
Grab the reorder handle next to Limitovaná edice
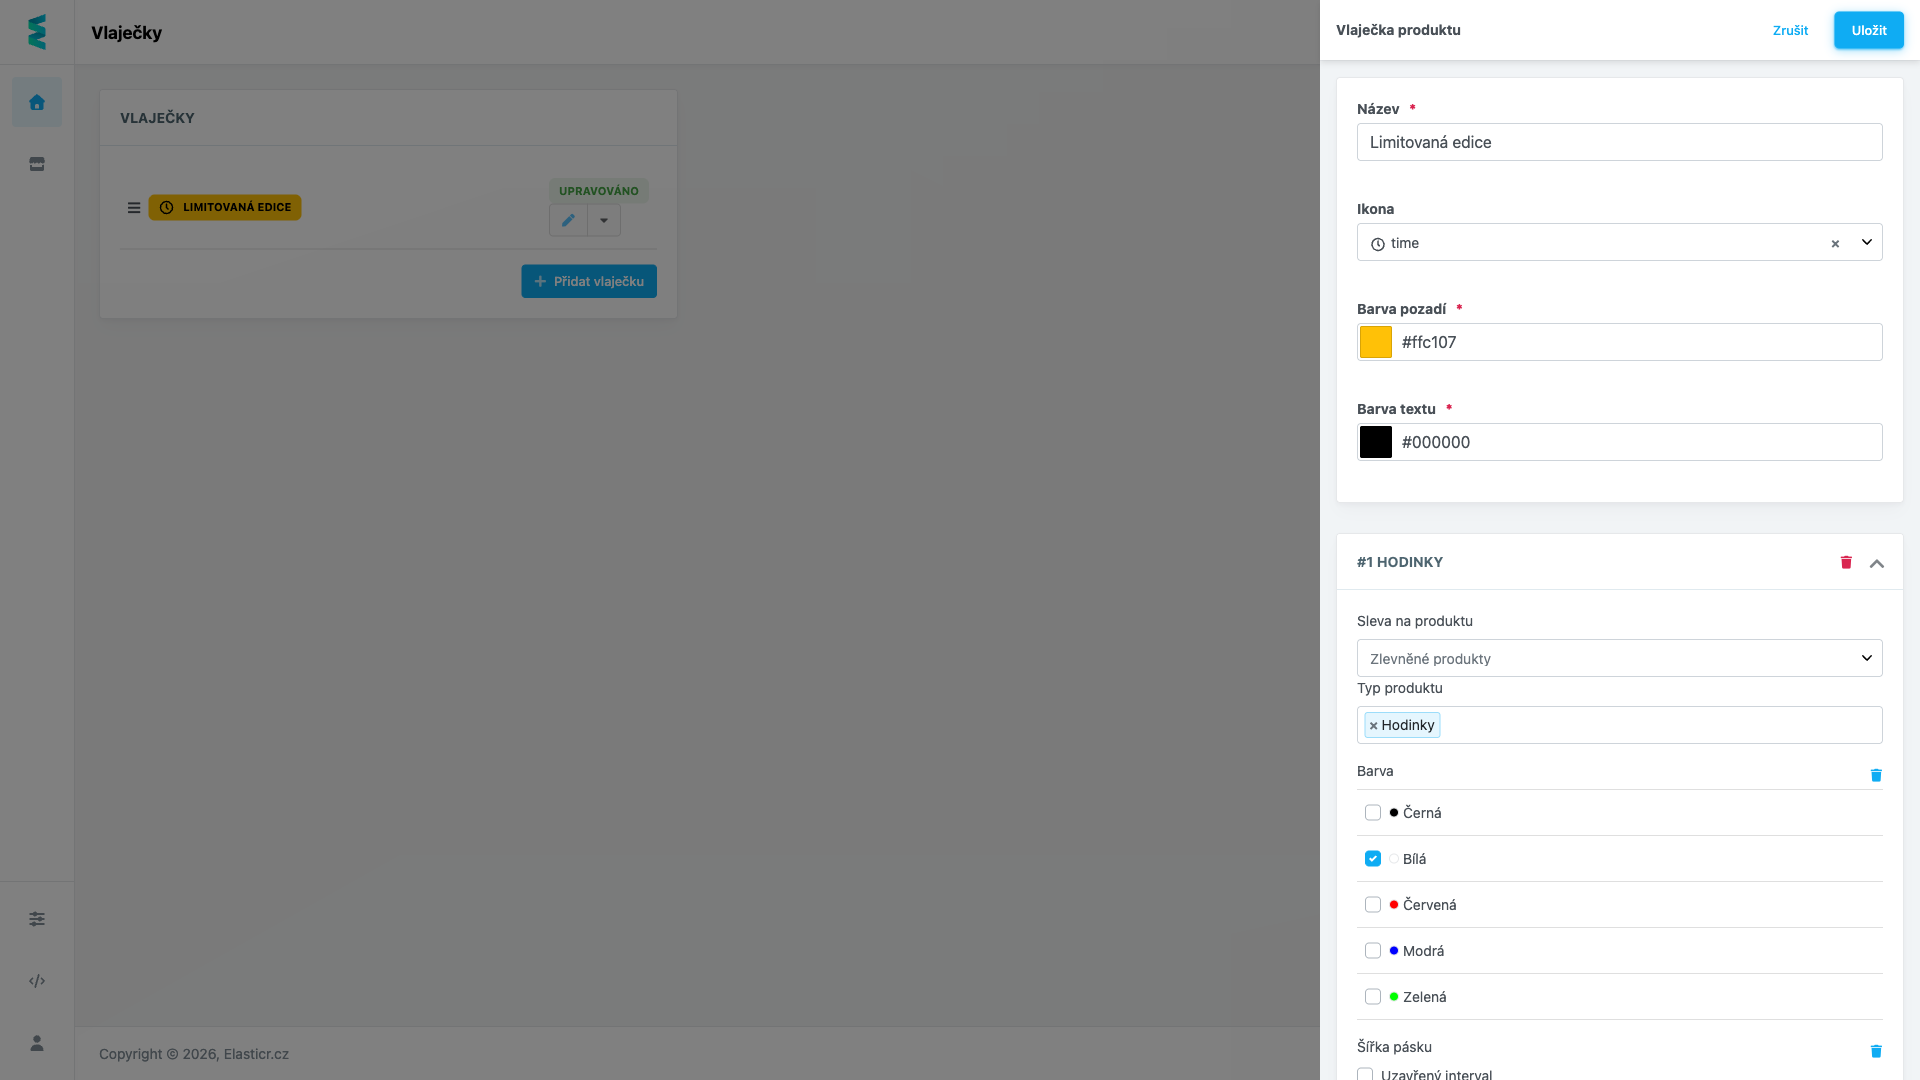click(x=133, y=208)
